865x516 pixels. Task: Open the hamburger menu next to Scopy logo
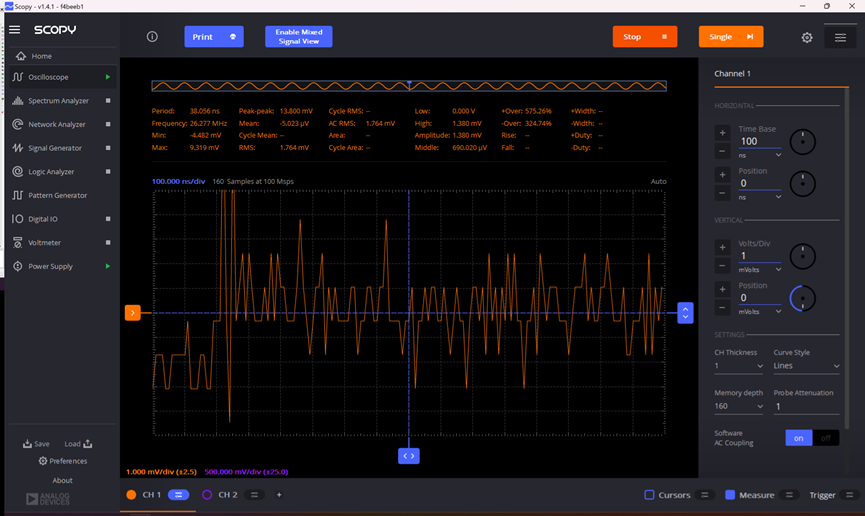(15, 30)
